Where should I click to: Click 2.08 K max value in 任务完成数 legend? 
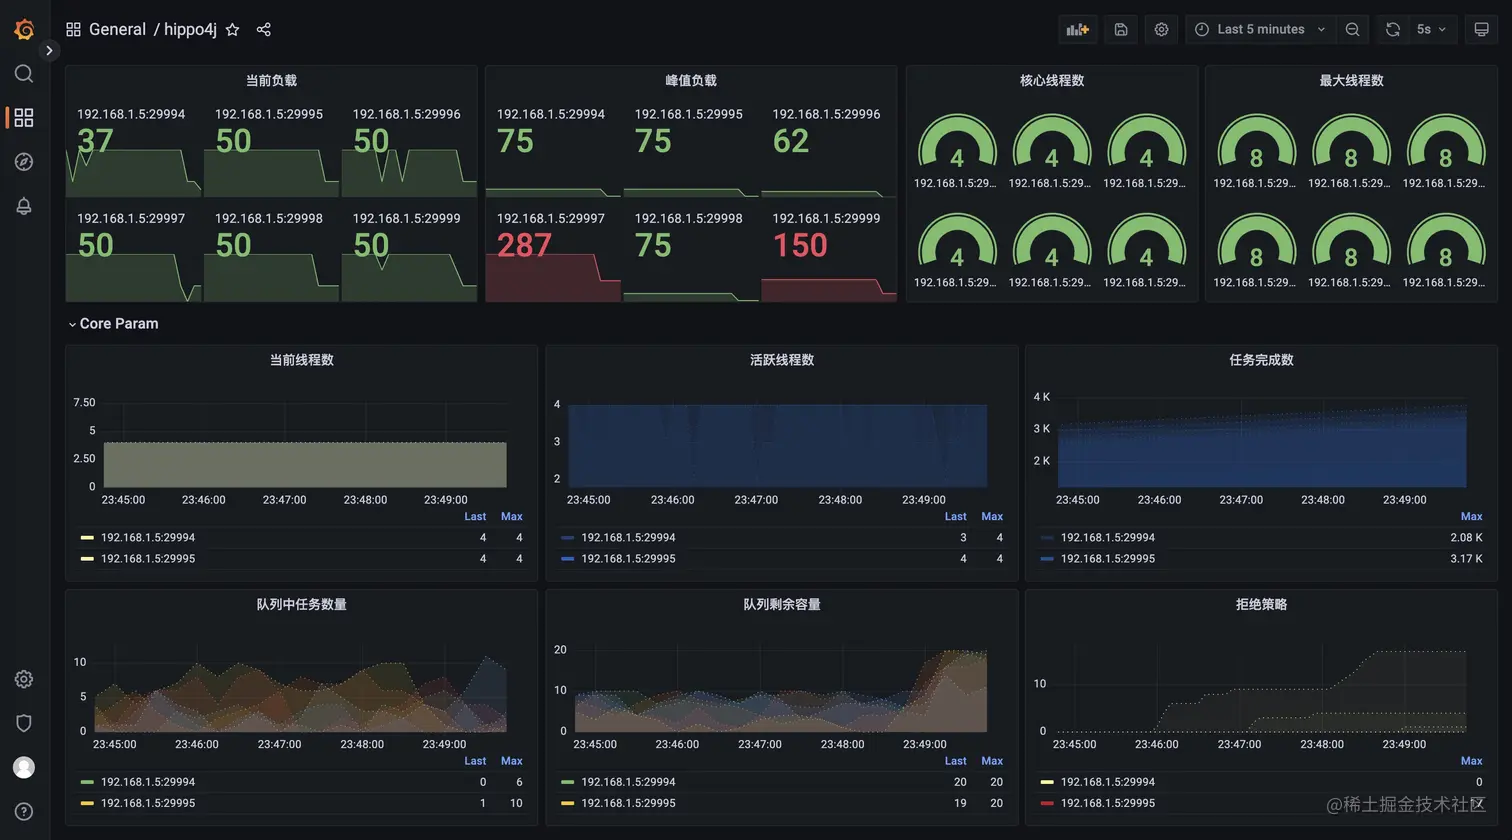pos(1466,537)
